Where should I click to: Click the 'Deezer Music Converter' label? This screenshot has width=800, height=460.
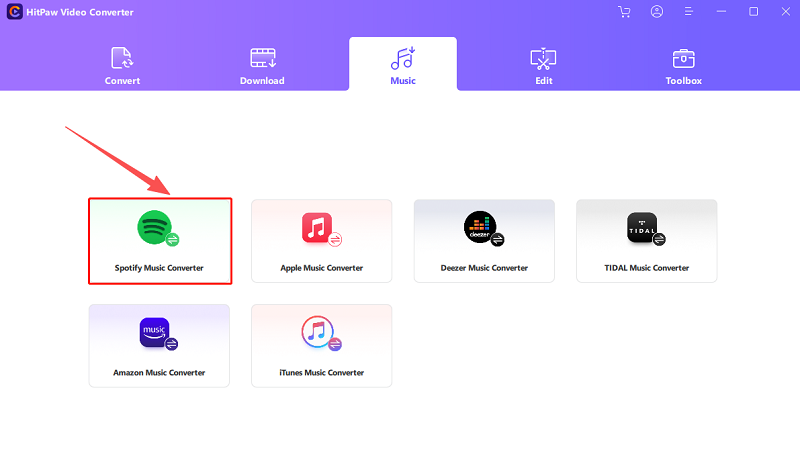pos(484,268)
